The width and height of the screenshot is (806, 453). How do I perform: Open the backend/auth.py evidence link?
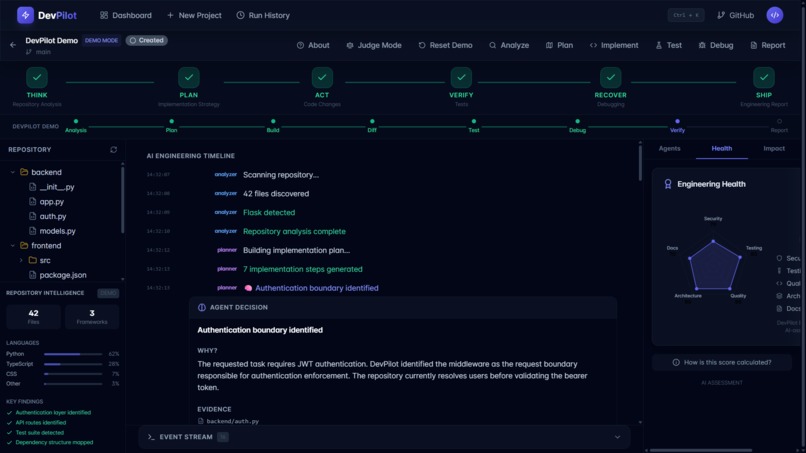[228, 421]
